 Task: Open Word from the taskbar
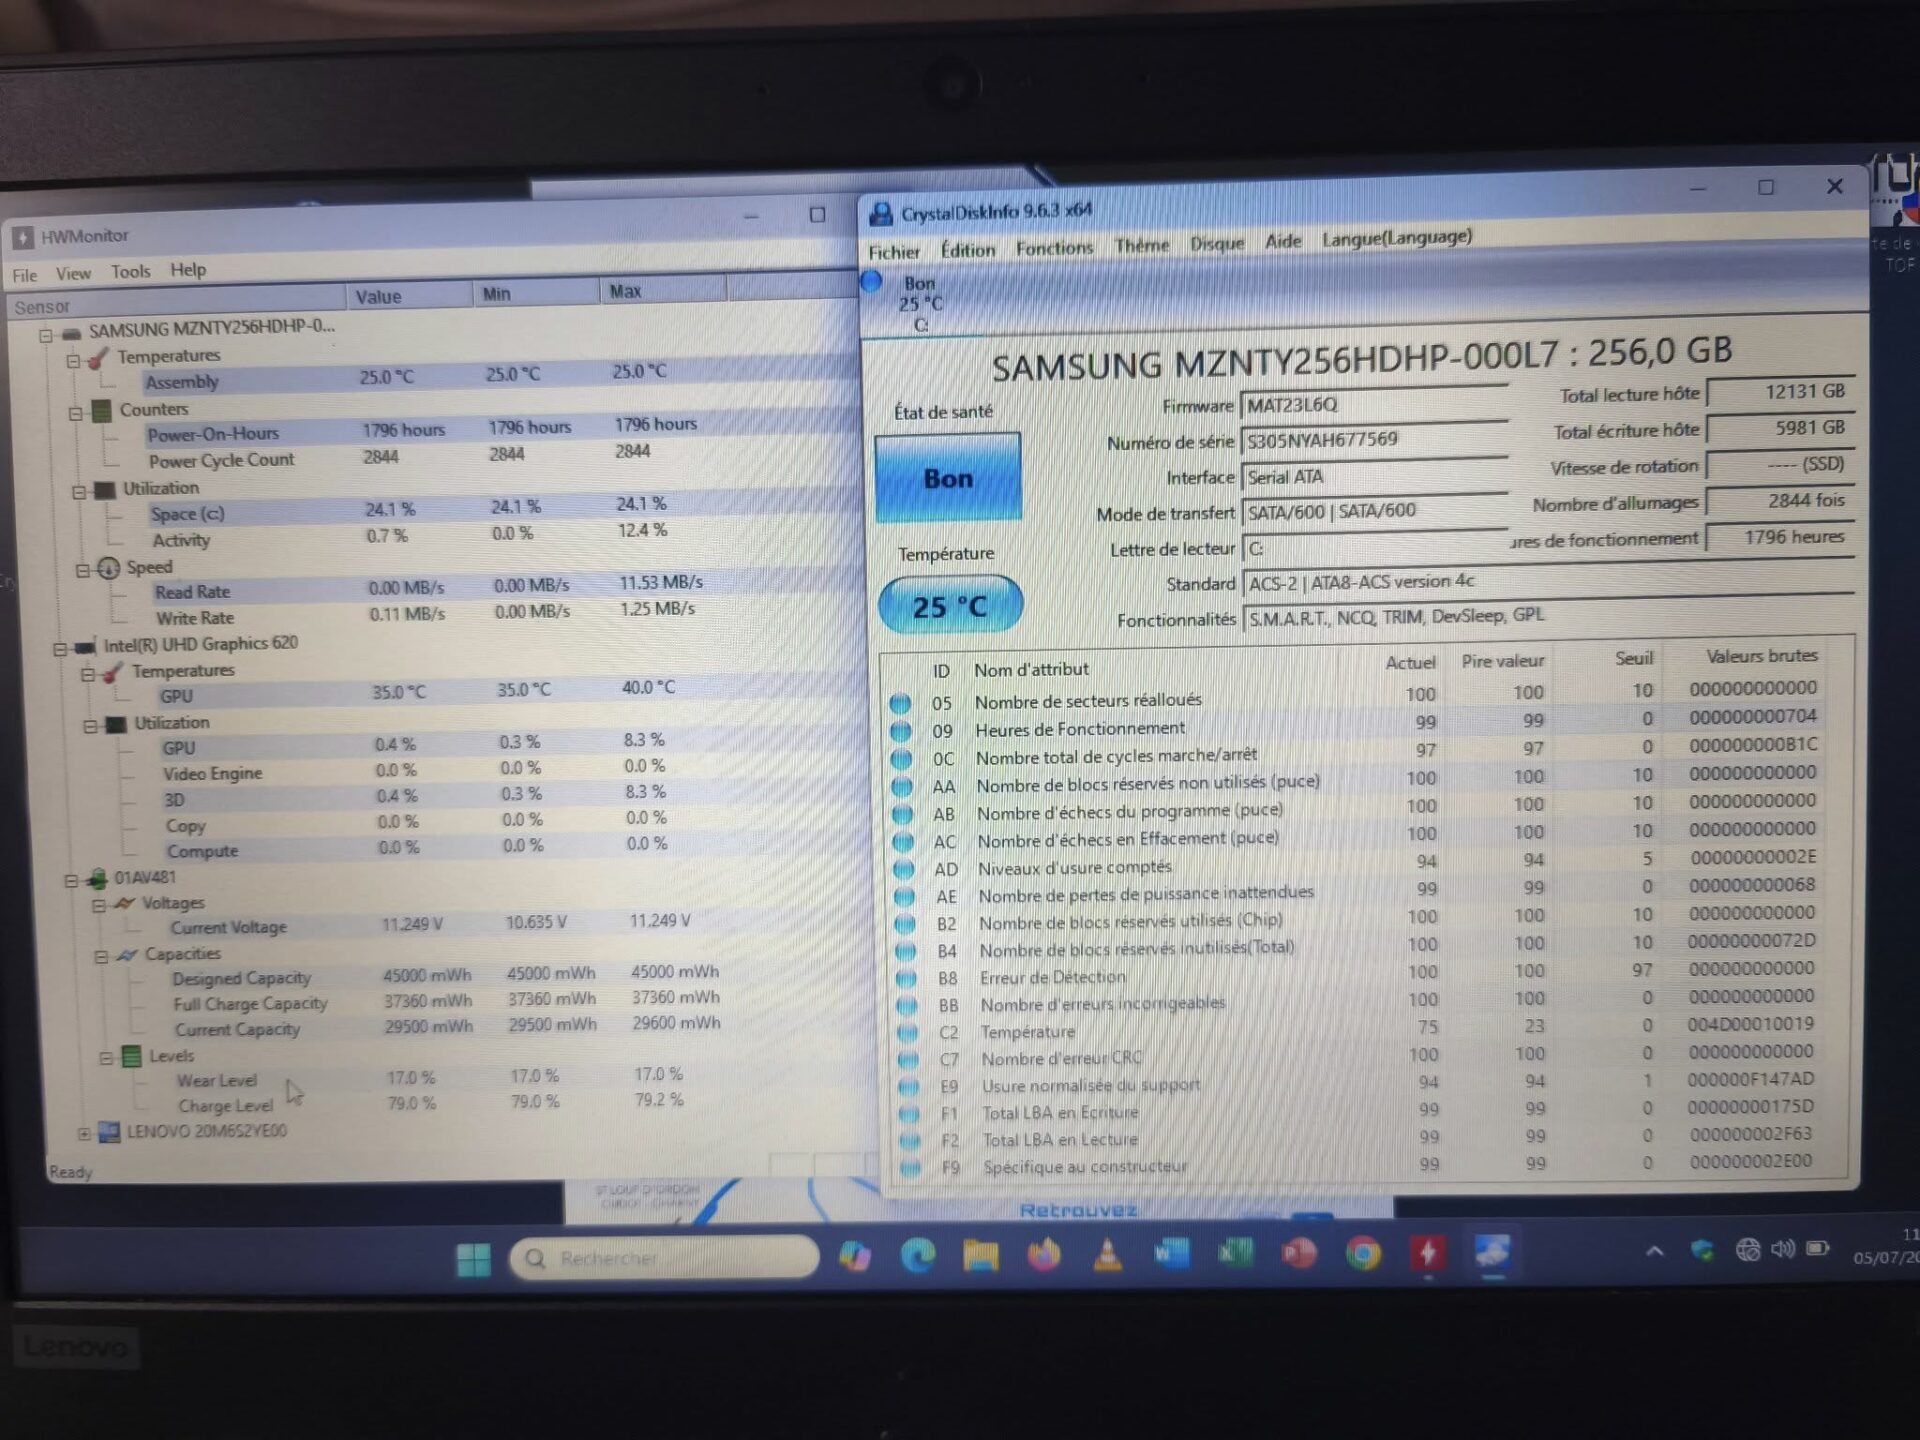tap(1171, 1253)
